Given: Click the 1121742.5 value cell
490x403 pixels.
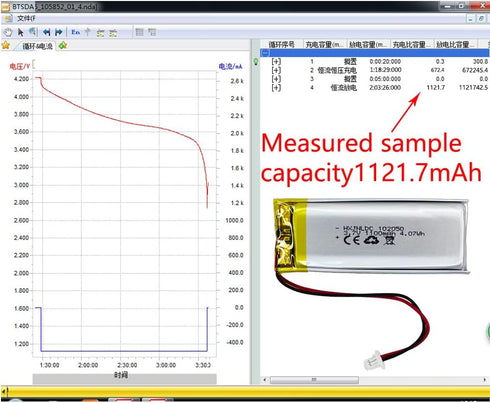Looking at the screenshot, I should (x=473, y=87).
